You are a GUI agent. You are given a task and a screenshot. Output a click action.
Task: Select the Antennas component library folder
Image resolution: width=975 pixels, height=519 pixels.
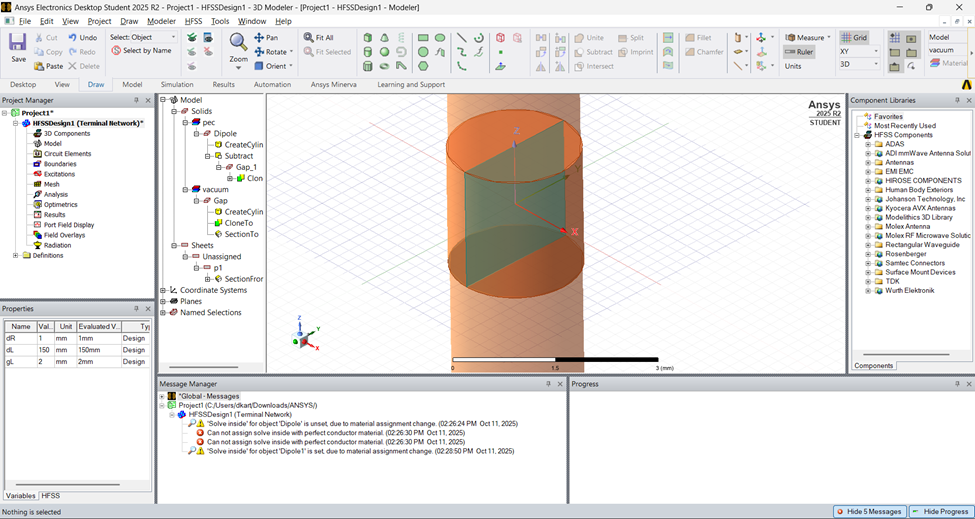(x=899, y=162)
